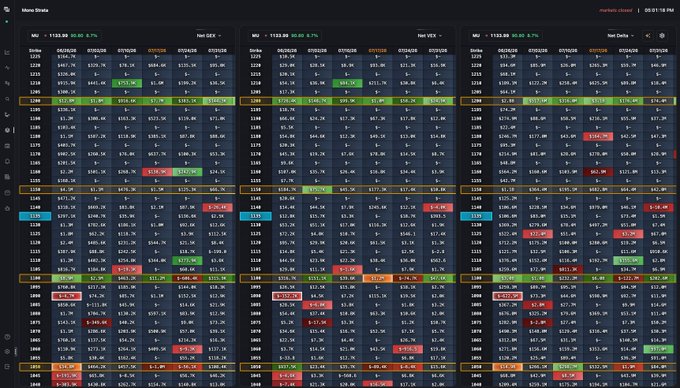This screenshot has width=680, height=388.
Task: Click green 07/03/26 cell at 1150 in Net VEX
Action: click(317, 189)
